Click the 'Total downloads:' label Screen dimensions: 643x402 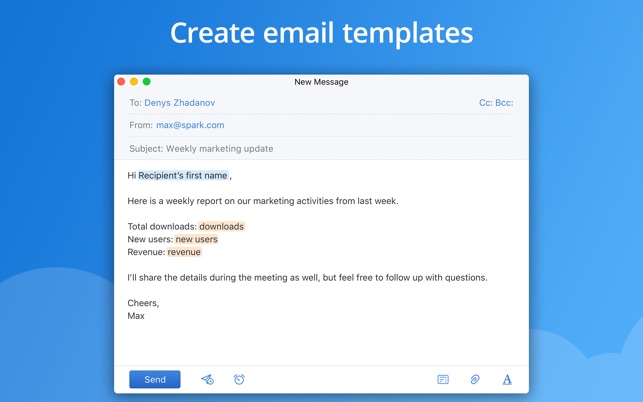[x=162, y=226]
